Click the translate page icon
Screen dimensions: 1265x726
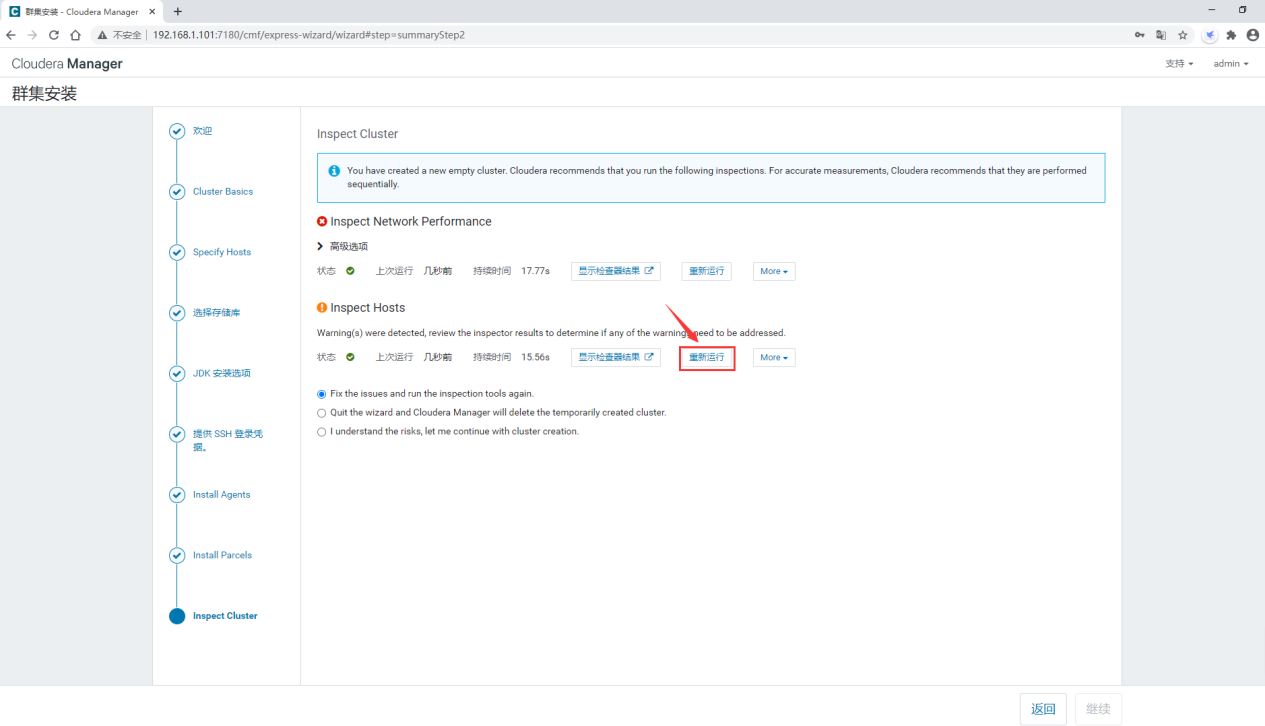[x=1161, y=35]
